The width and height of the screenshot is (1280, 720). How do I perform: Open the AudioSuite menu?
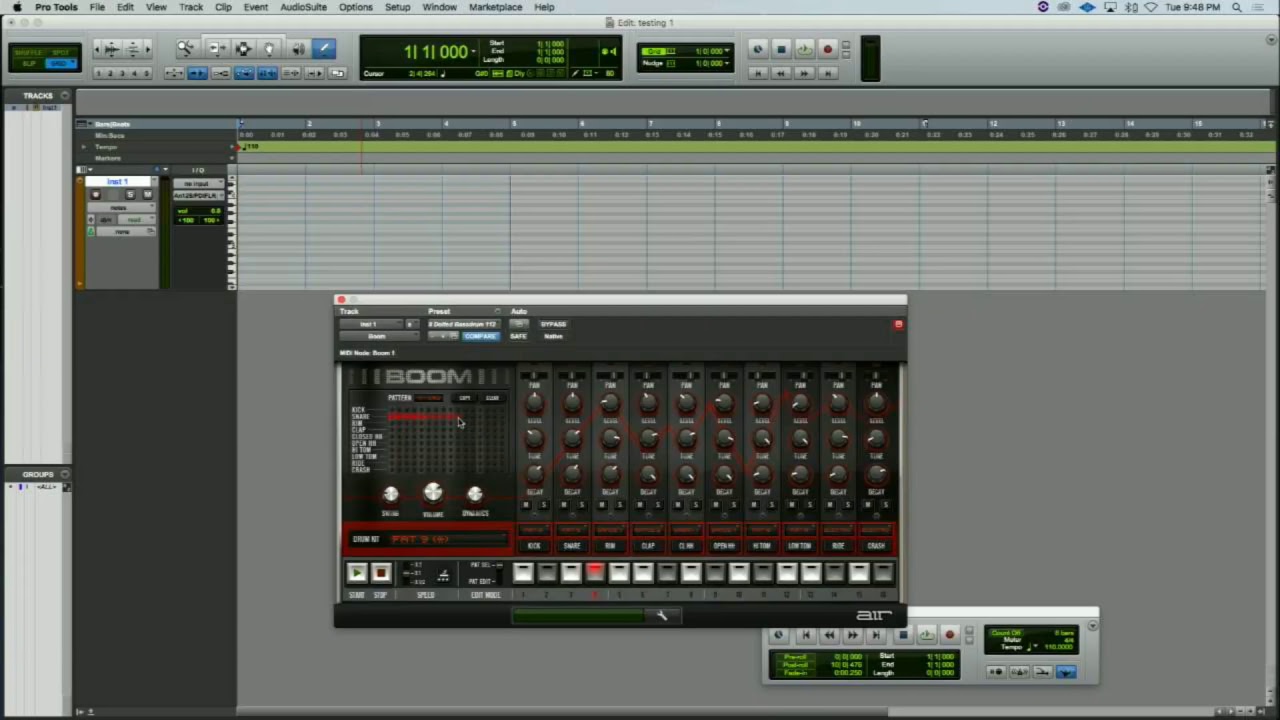pos(303,7)
